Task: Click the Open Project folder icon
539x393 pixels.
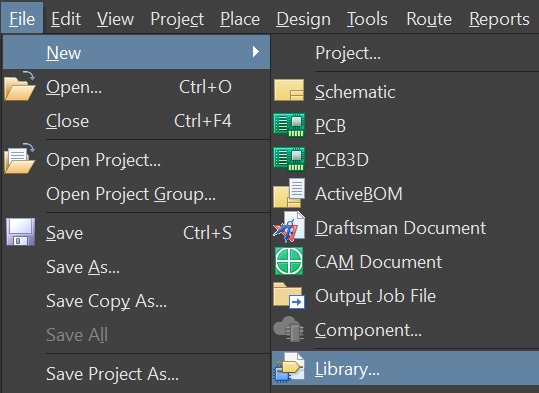Action: (x=20, y=159)
